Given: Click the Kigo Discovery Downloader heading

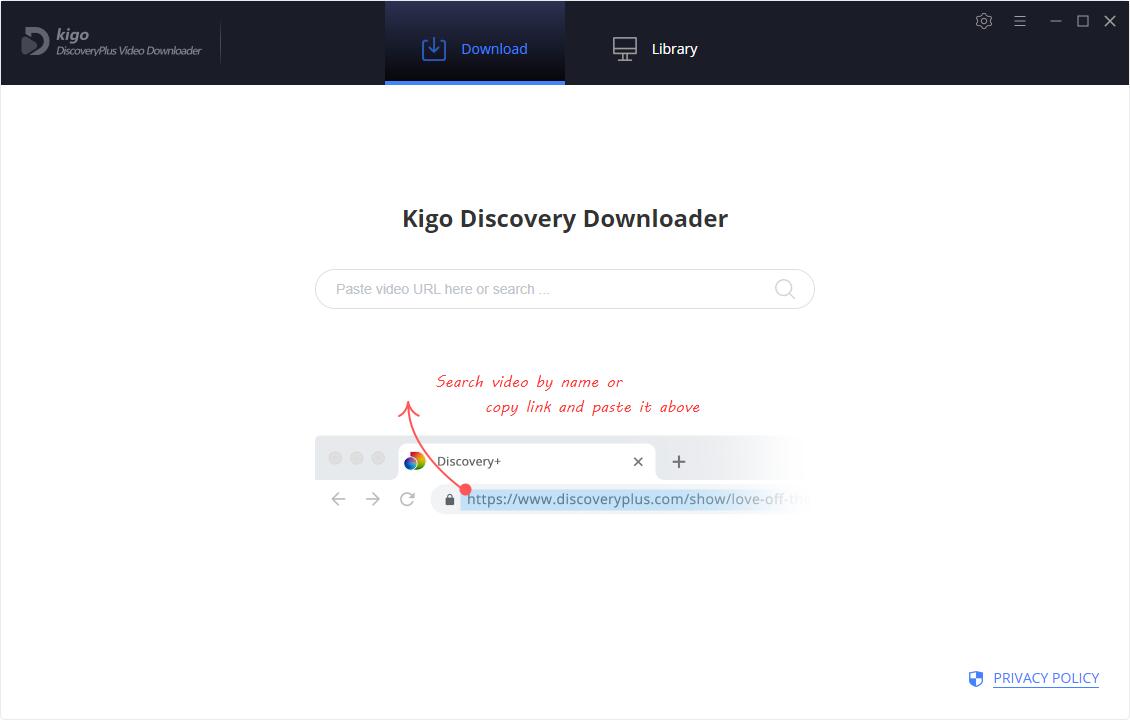Looking at the screenshot, I should pos(565,218).
